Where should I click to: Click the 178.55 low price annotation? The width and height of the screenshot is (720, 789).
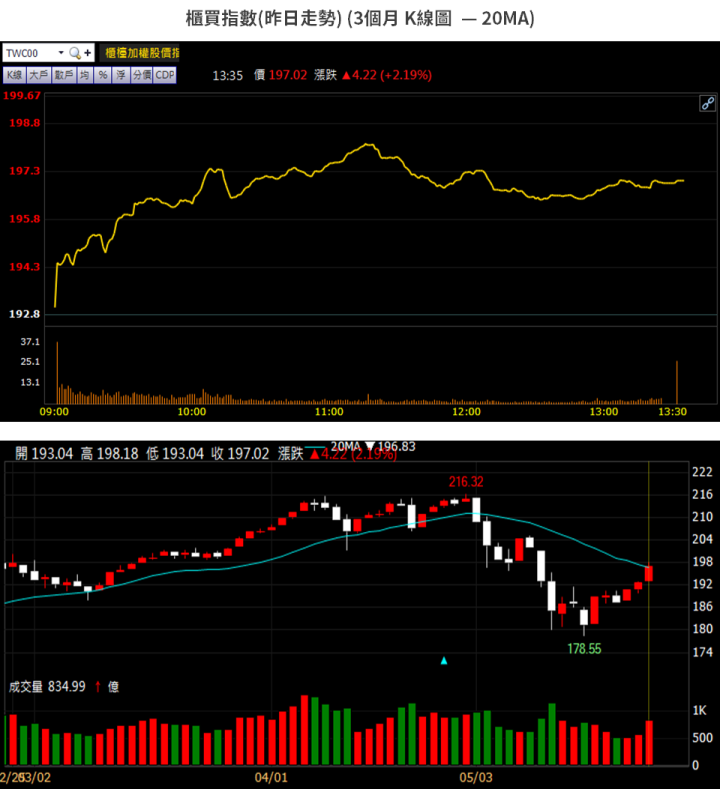(584, 649)
